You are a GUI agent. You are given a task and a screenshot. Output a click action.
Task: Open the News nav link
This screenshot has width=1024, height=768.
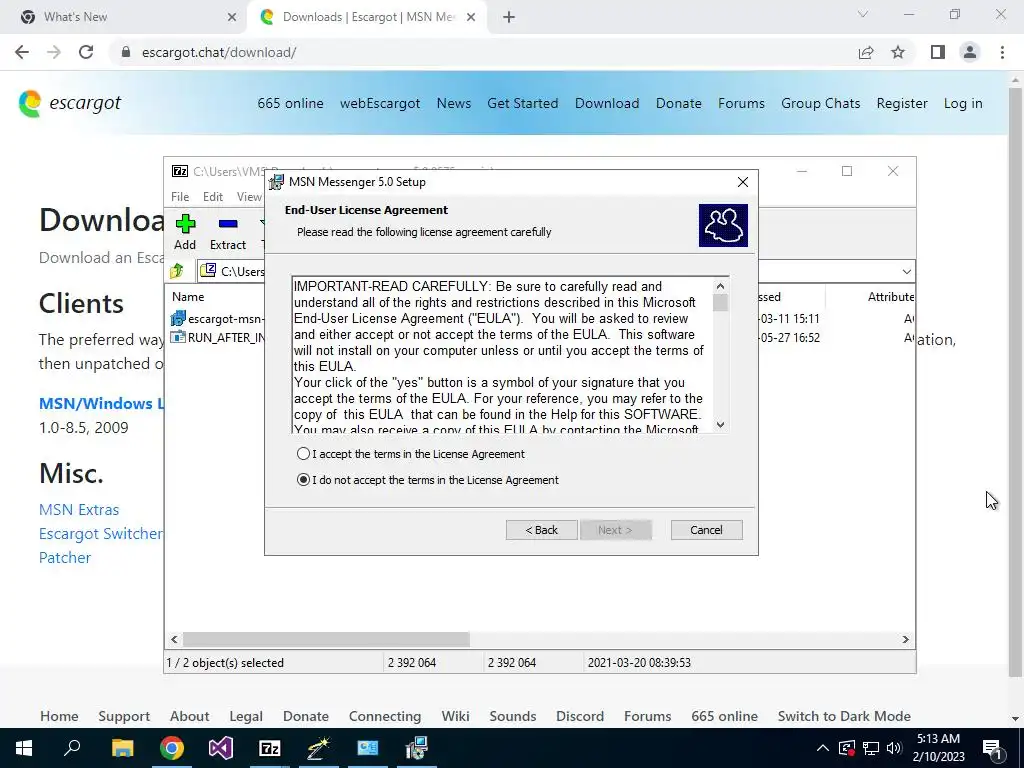[454, 103]
